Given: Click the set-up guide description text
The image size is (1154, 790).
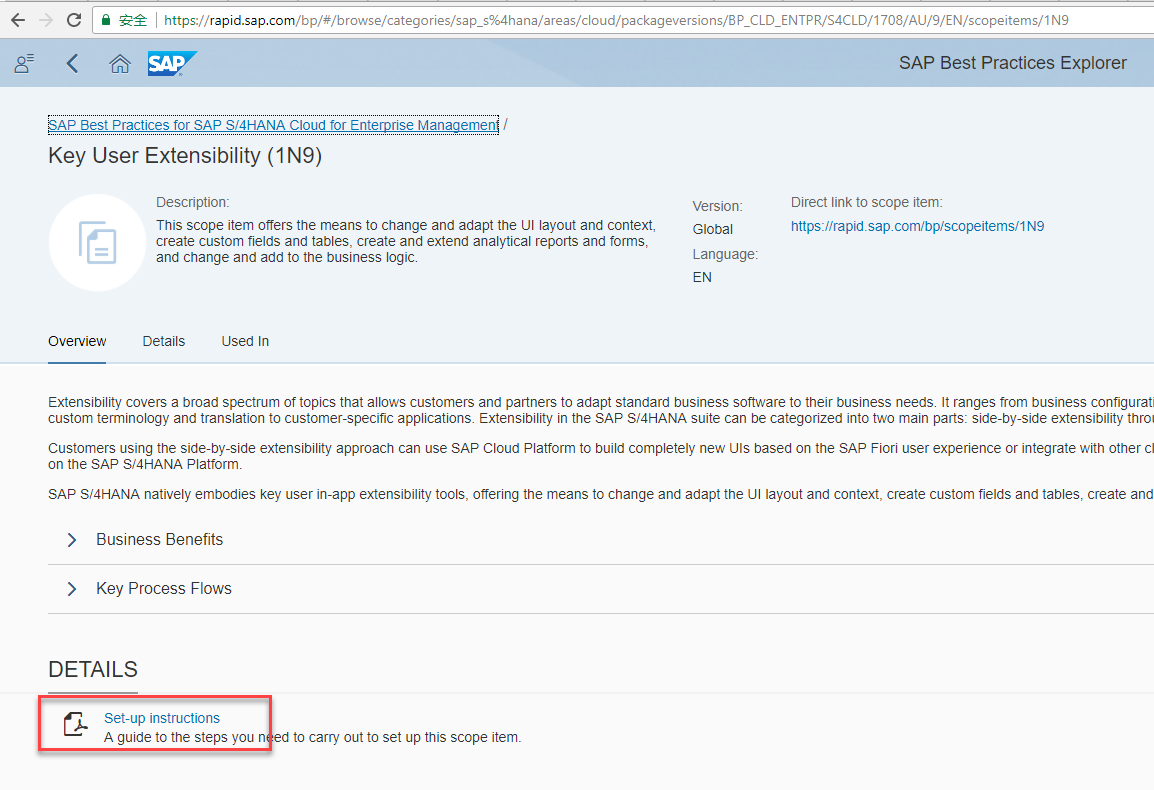Looking at the screenshot, I should pyautogui.click(x=313, y=737).
